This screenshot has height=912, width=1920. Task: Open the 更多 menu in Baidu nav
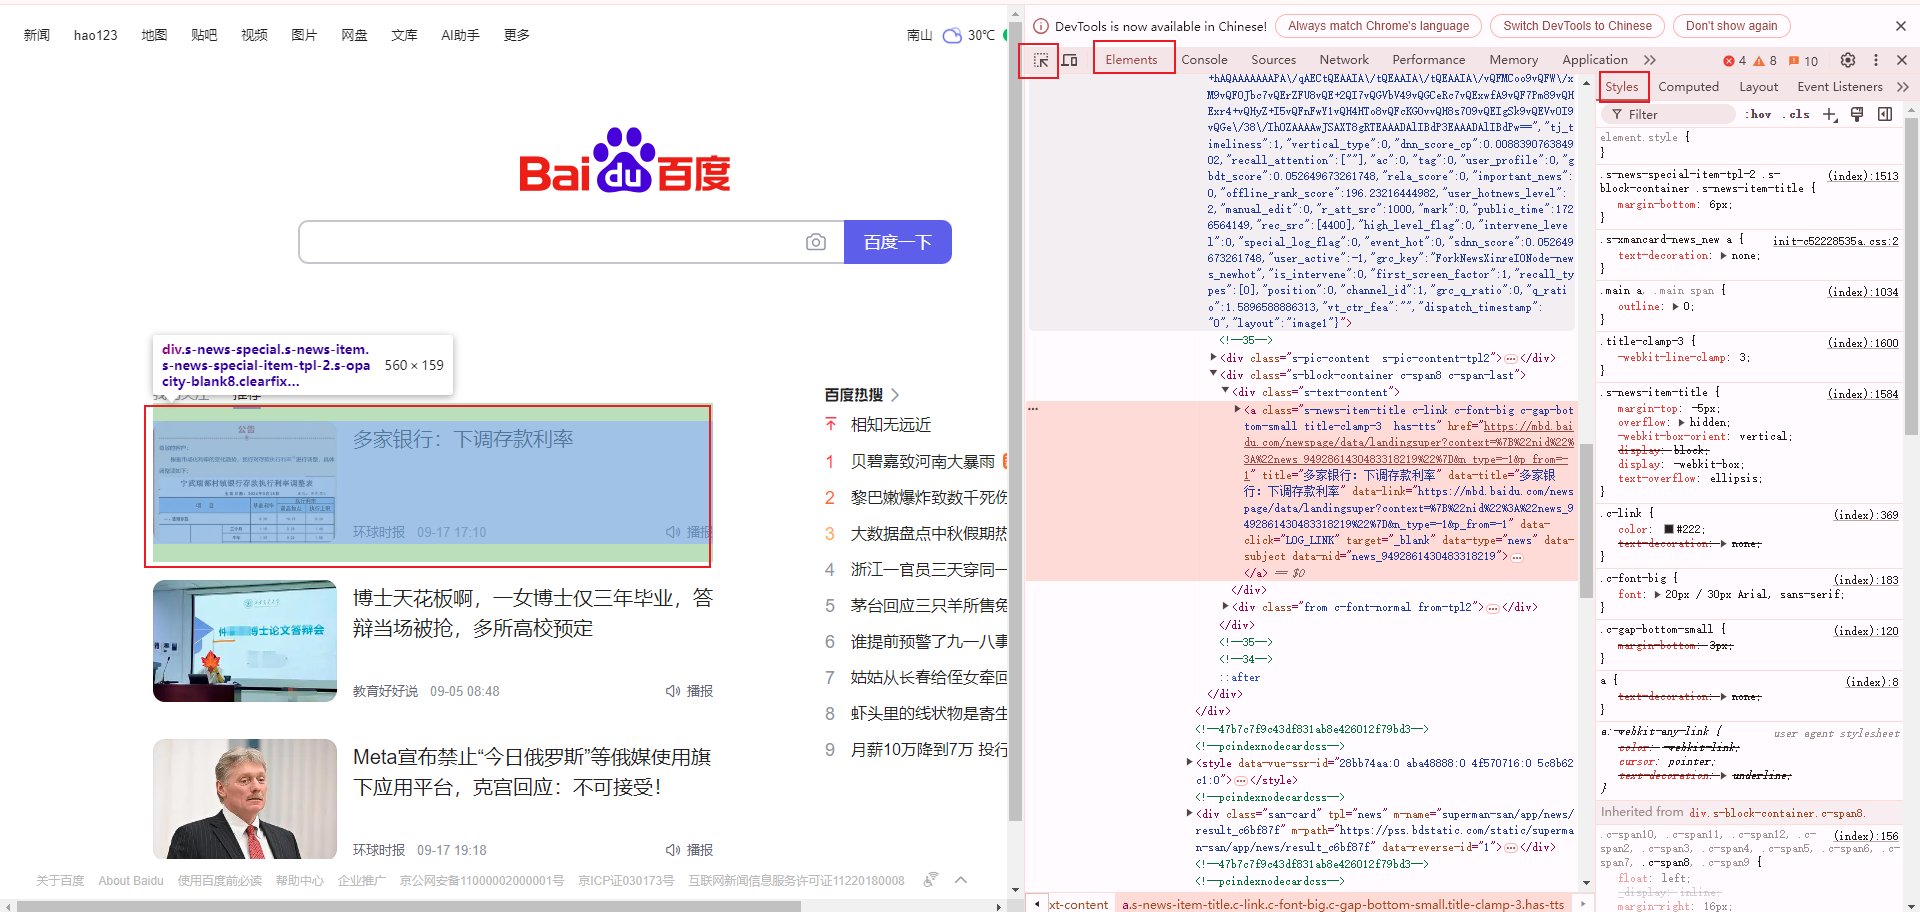(517, 35)
